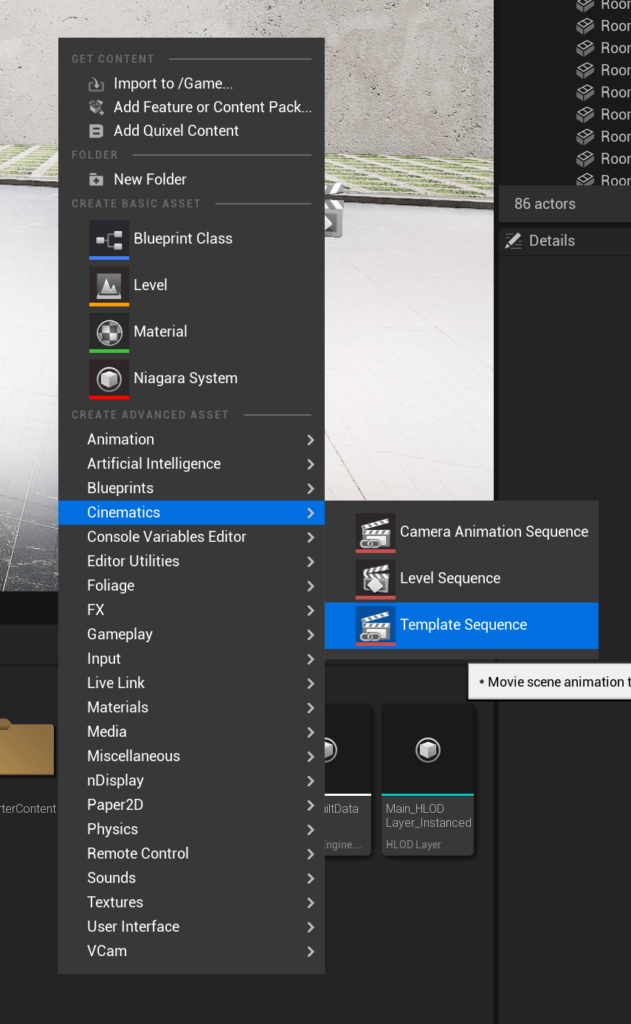Expand the Input submenu arrow

[311, 660]
